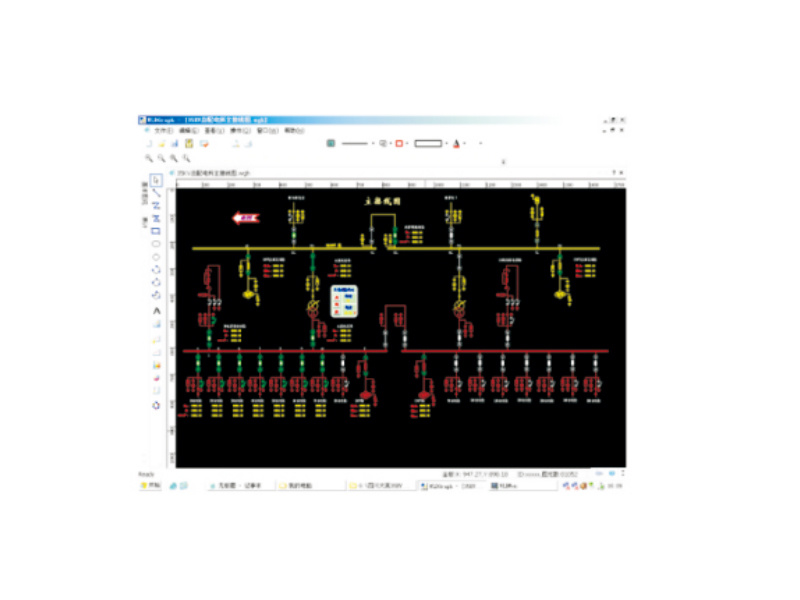Click the Windows Start 开始 button
Image resolution: width=800 pixels, height=600 pixels.
(151, 485)
